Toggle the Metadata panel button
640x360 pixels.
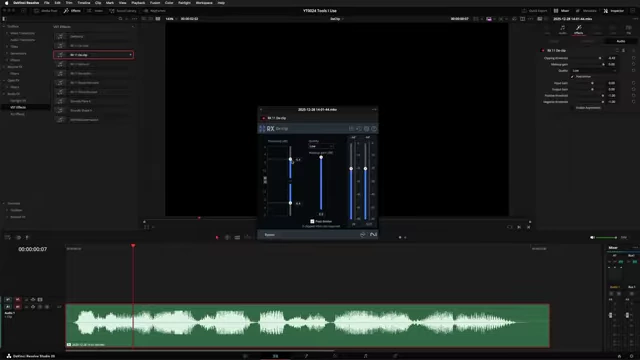tap(586, 11)
